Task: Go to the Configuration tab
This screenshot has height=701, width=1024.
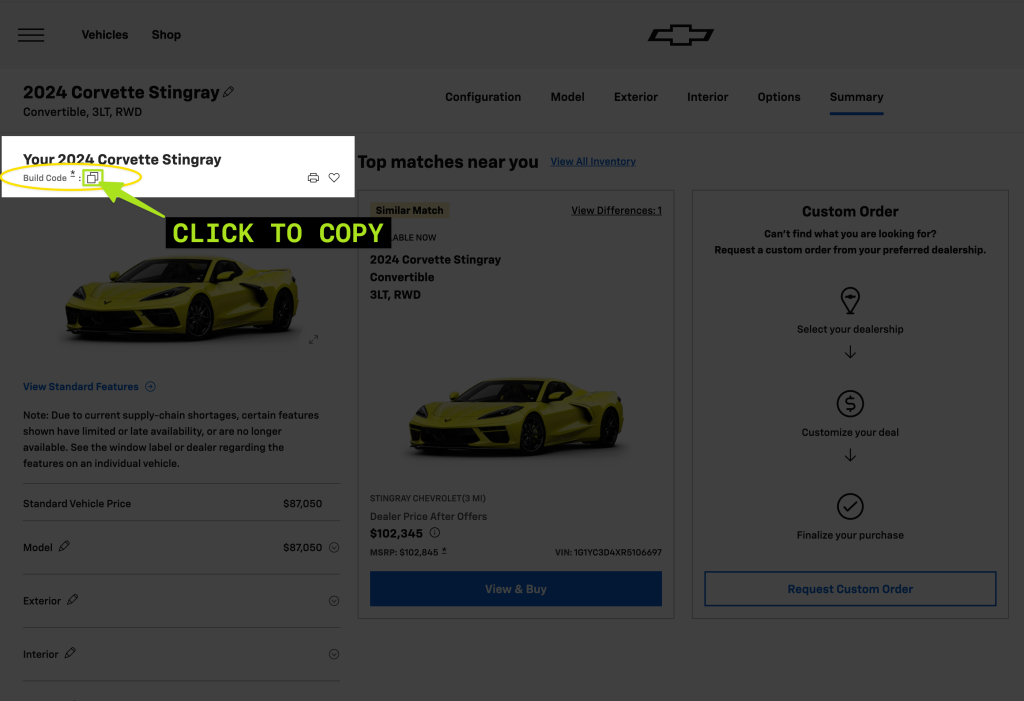Action: (483, 97)
